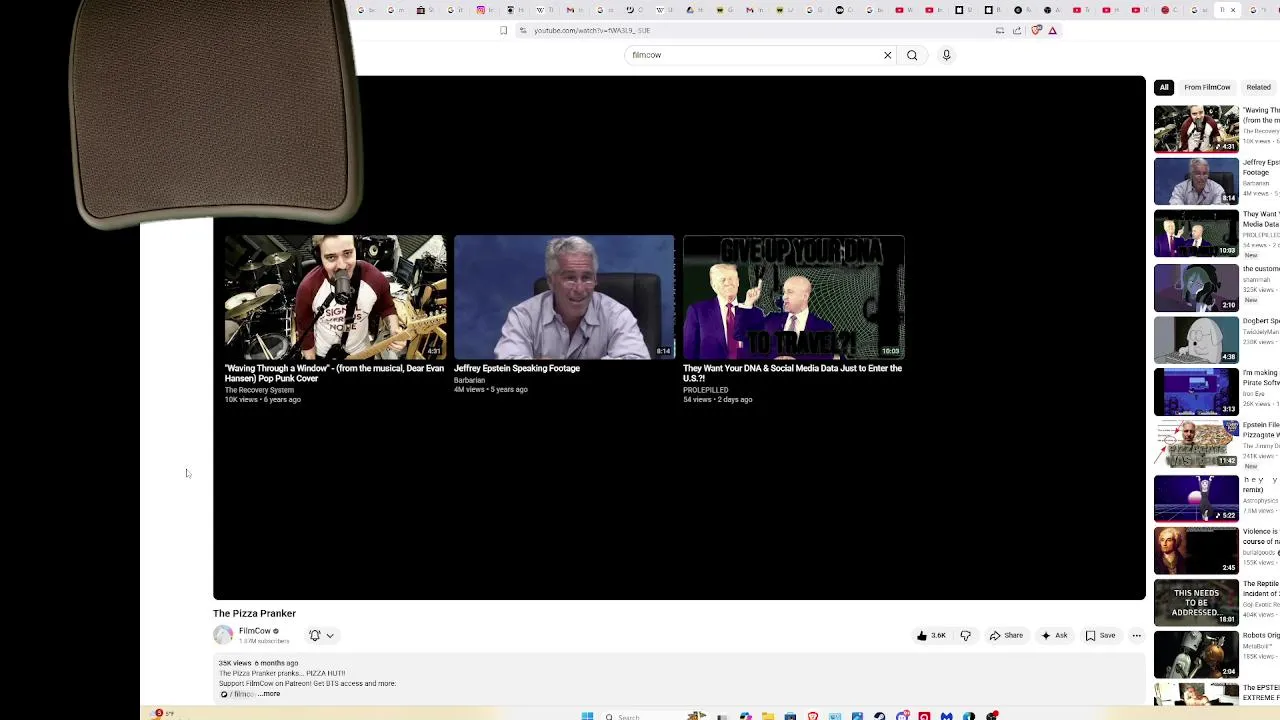Open notification bell dropdown for FilmCow
The height and width of the screenshot is (720, 1280).
pos(321,635)
